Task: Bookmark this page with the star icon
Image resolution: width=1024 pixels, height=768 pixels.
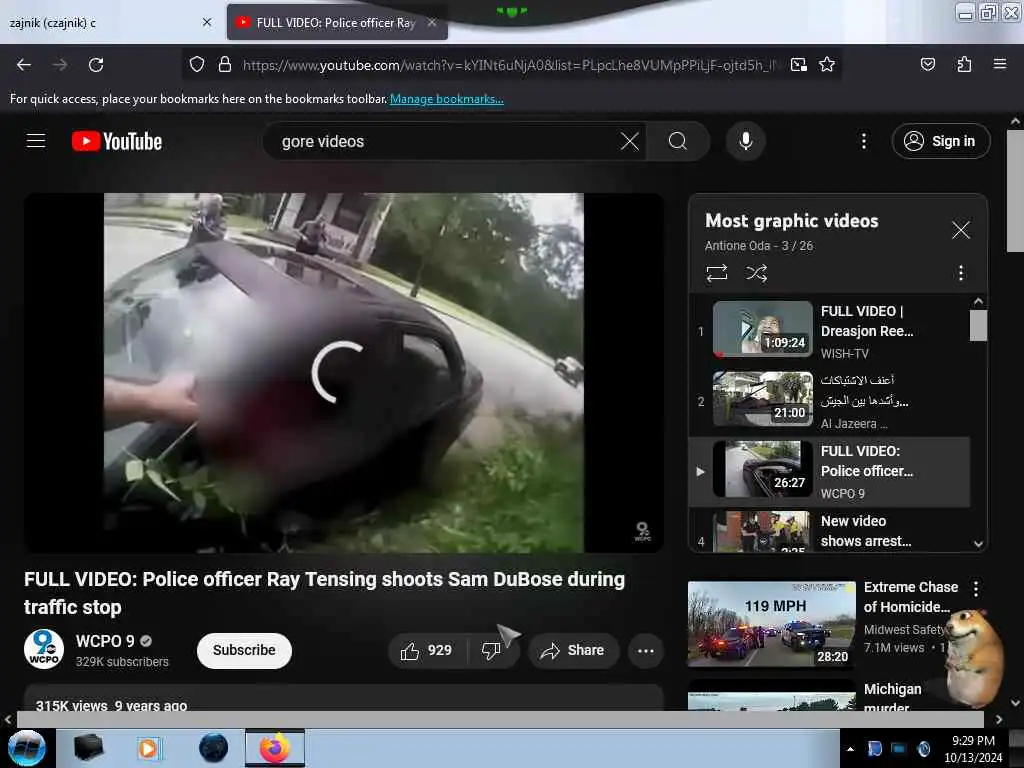Action: (827, 65)
